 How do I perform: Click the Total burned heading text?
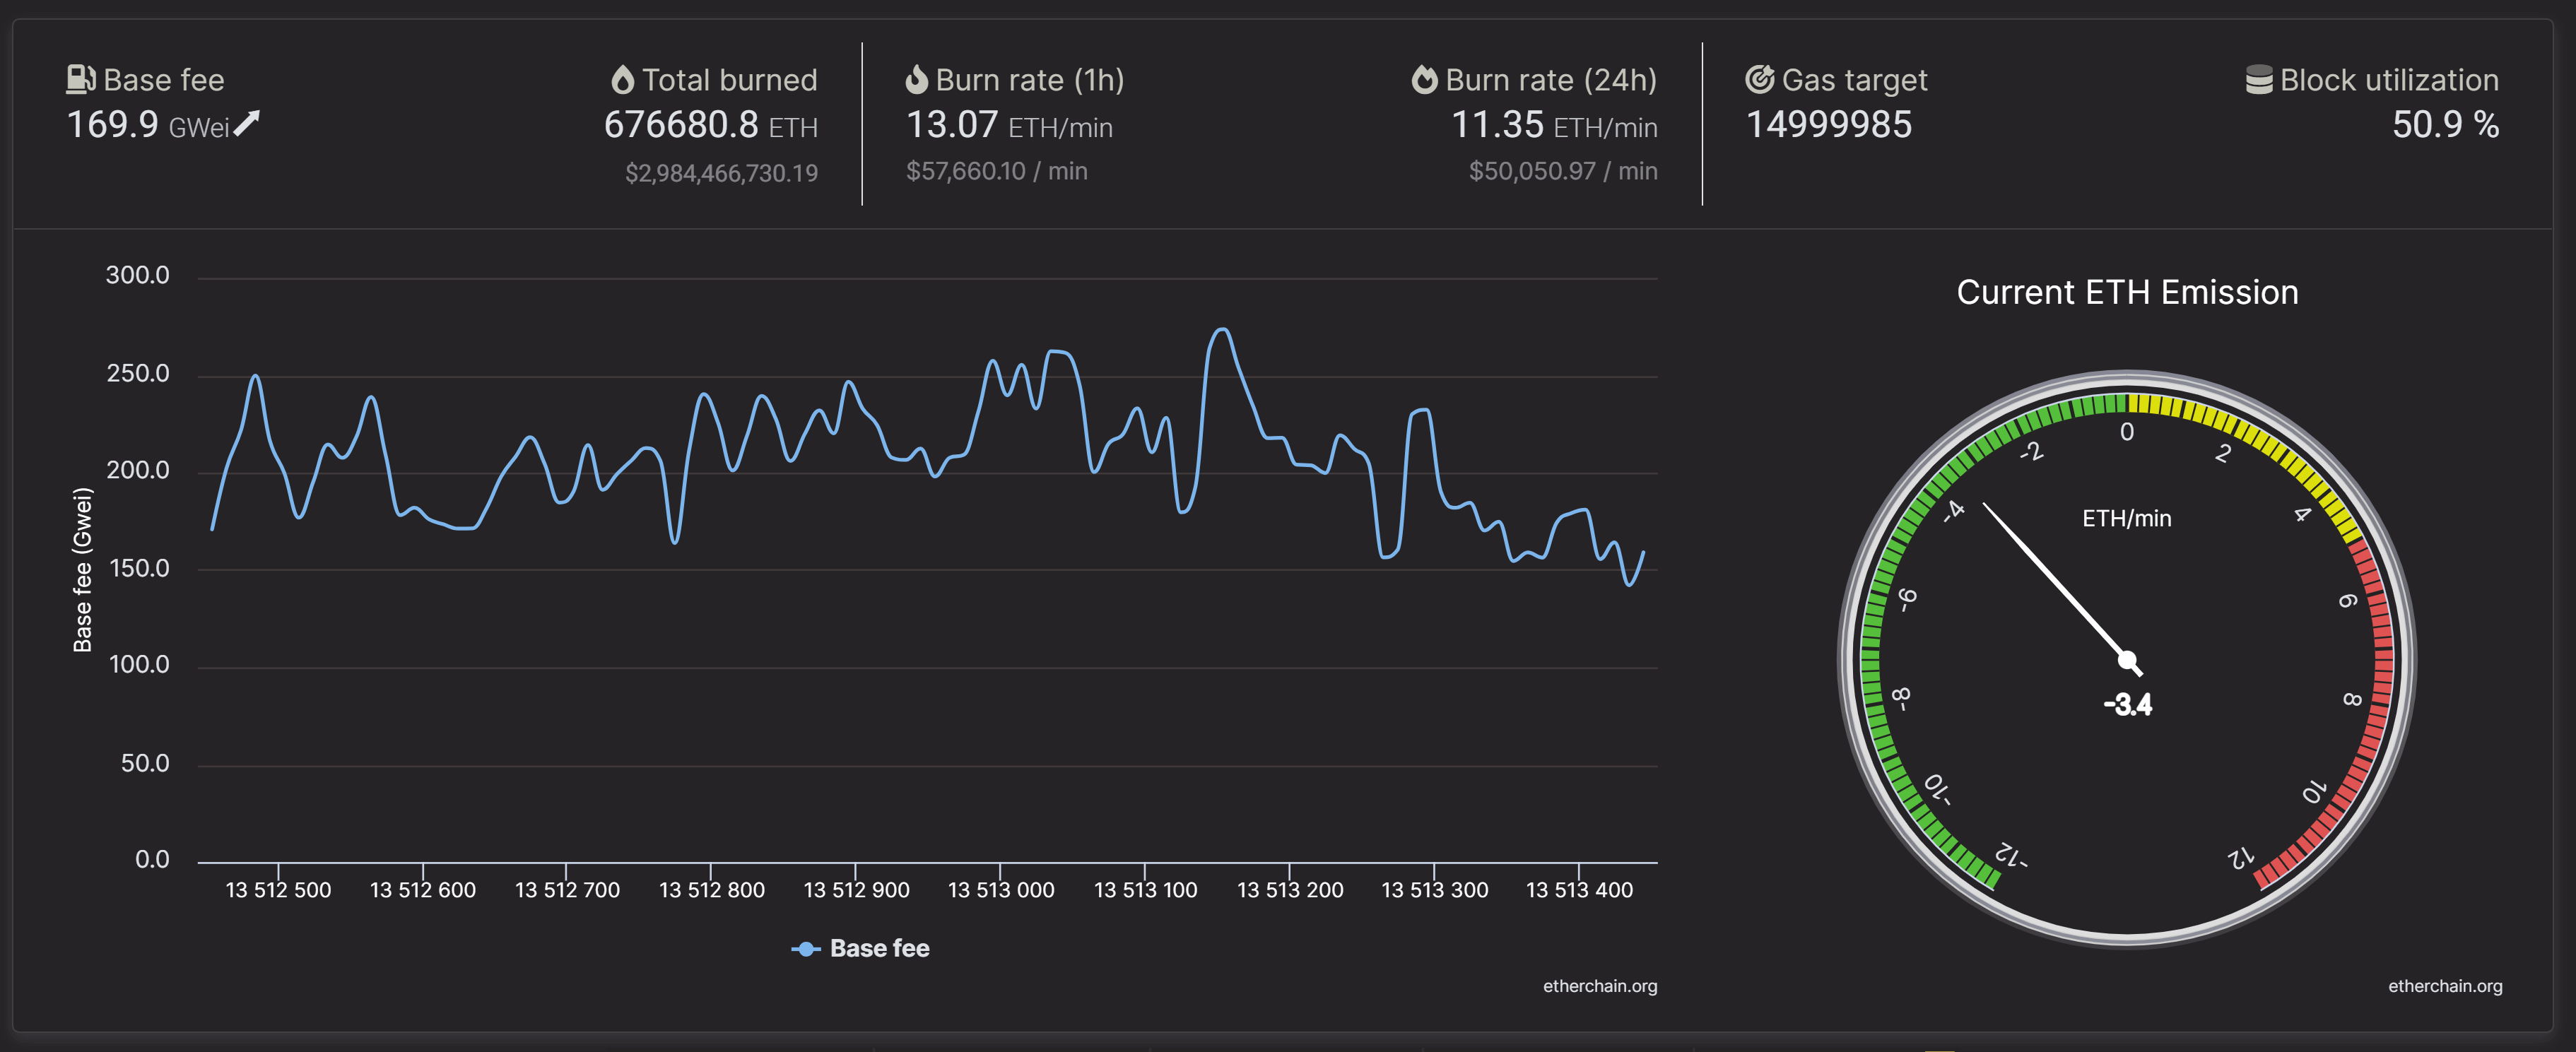tap(730, 80)
